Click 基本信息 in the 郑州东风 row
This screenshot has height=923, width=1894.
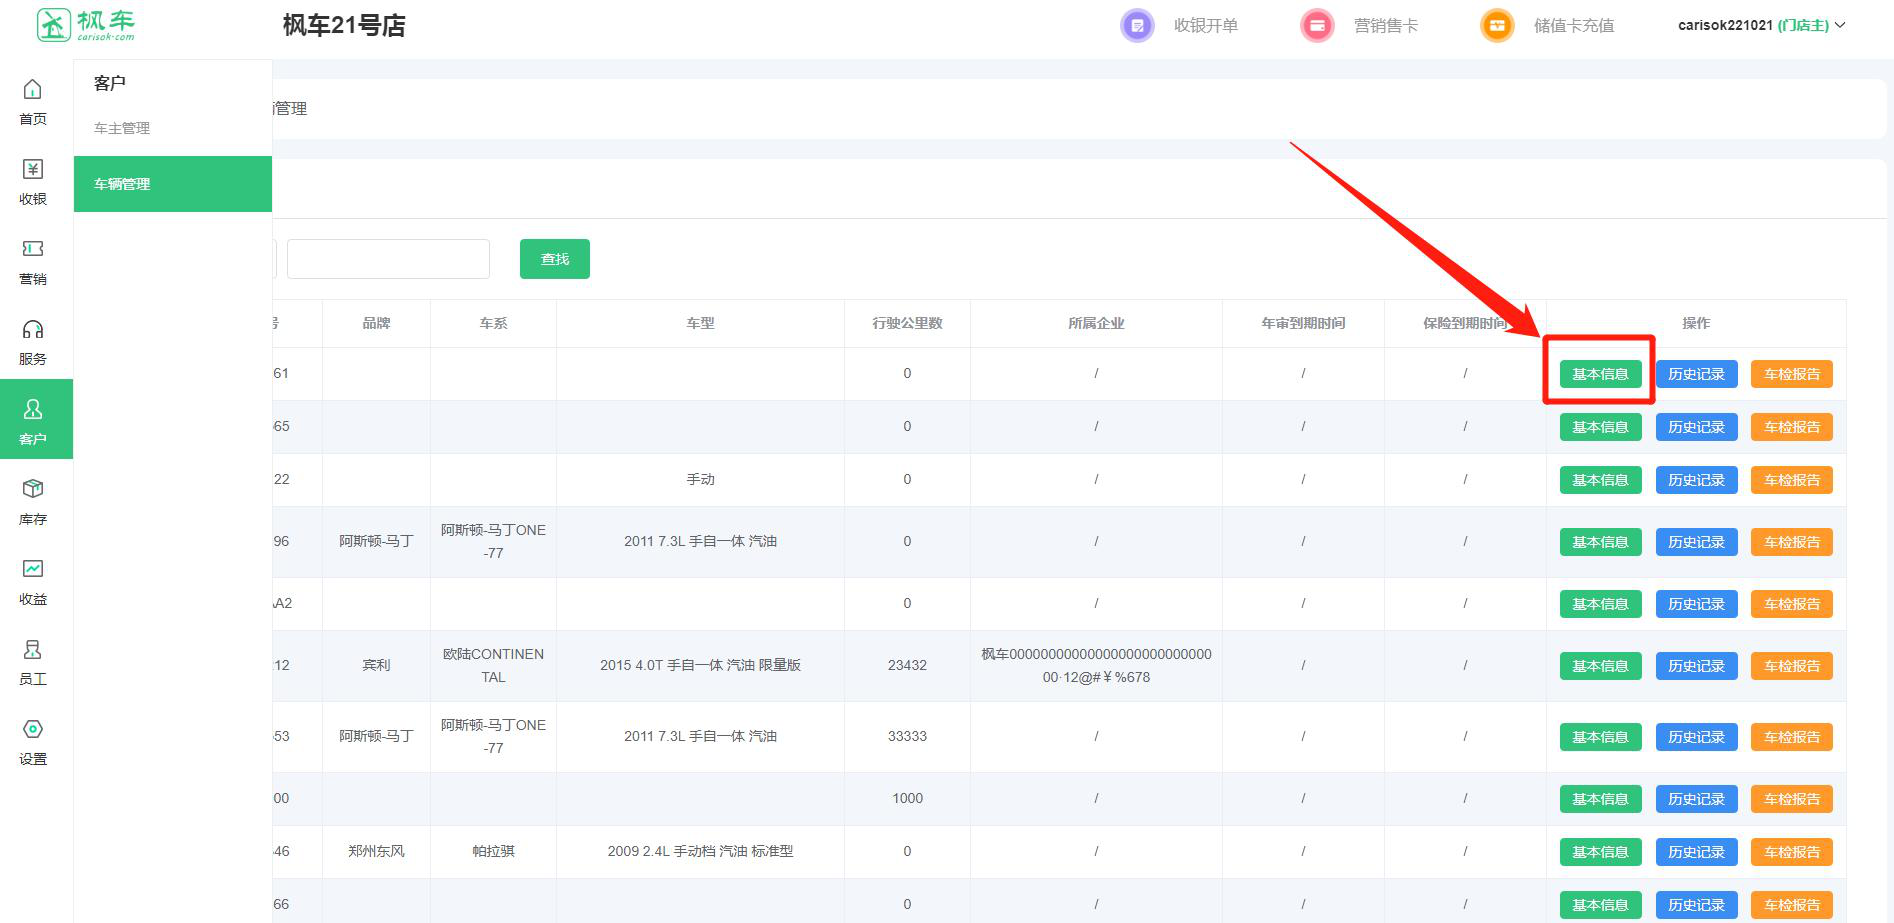pyautogui.click(x=1600, y=852)
